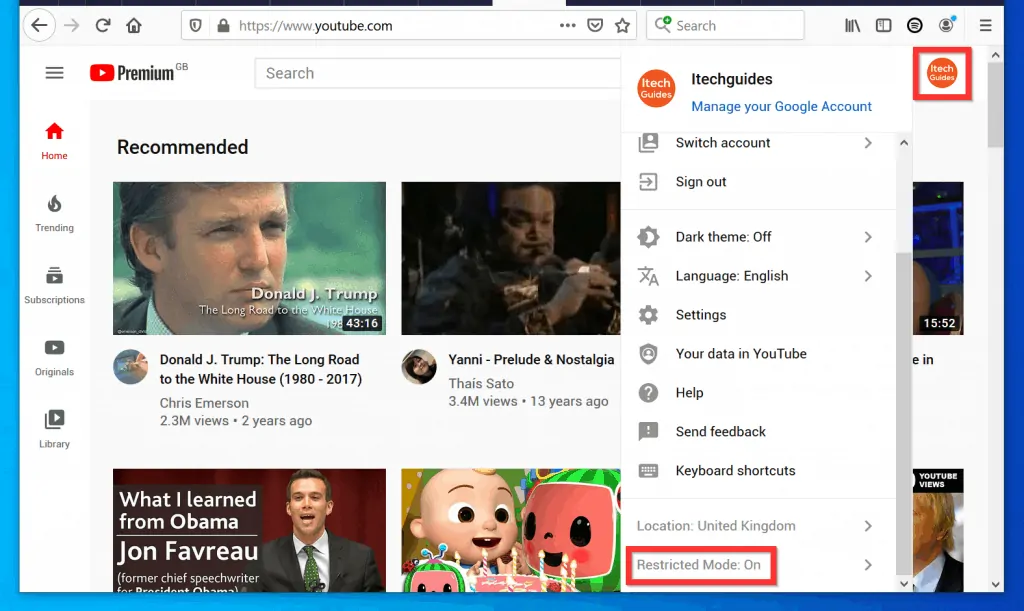Click the Firefox search bar
The image size is (1024, 611).
tap(725, 25)
